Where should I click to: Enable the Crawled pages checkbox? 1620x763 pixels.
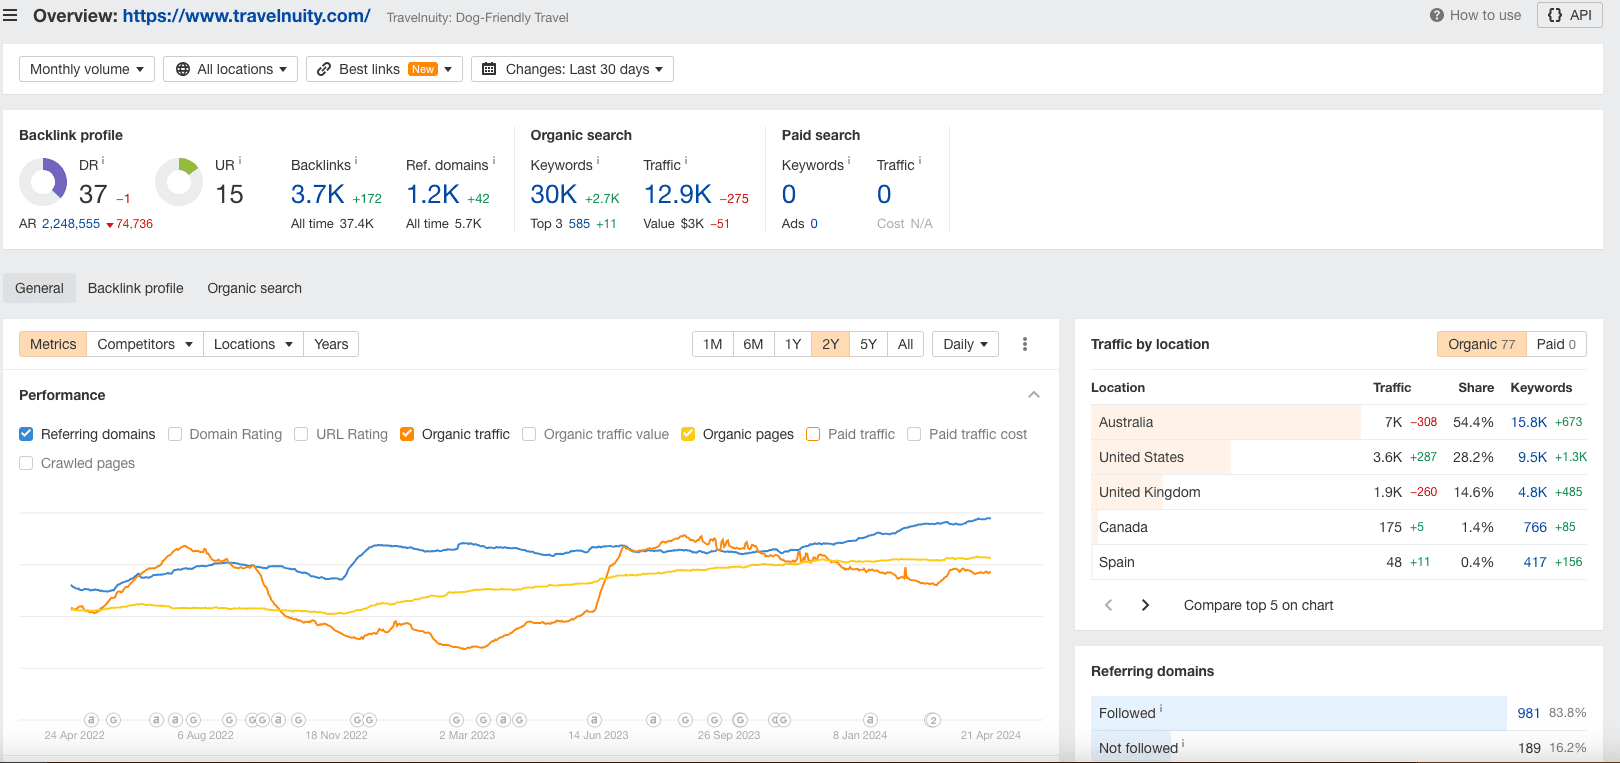pyautogui.click(x=26, y=463)
